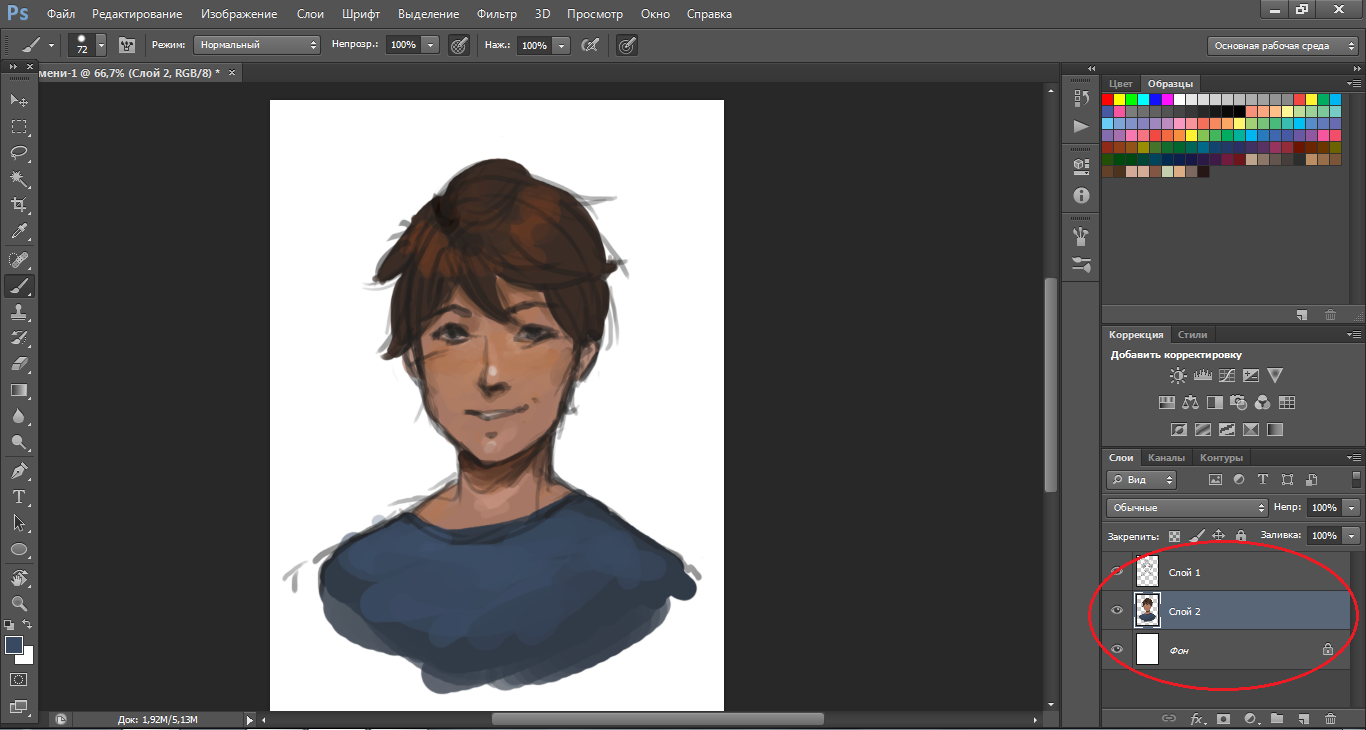Screen dimensions: 1366x730
Task: Switch to the Цвет tab
Action: click(x=1121, y=84)
